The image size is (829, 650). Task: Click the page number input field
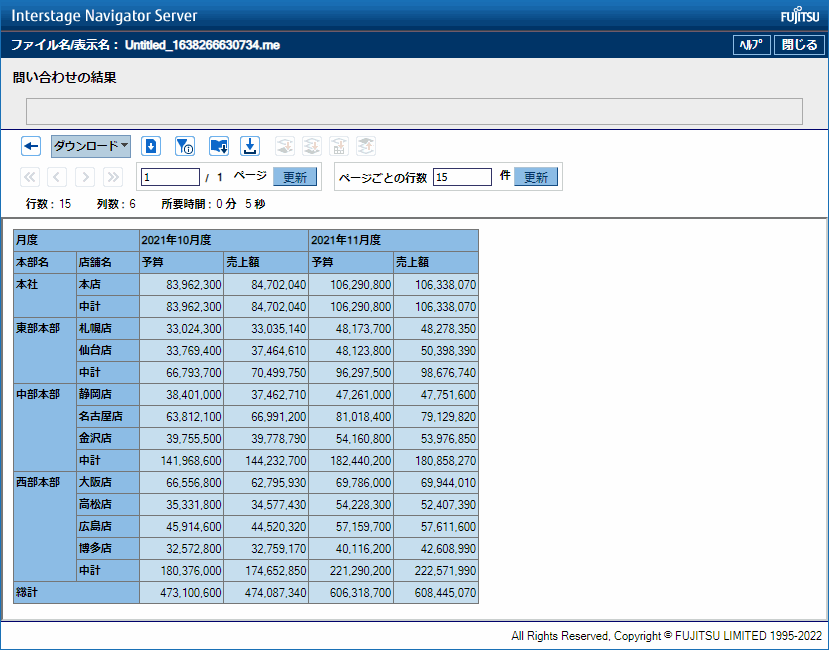coord(170,177)
